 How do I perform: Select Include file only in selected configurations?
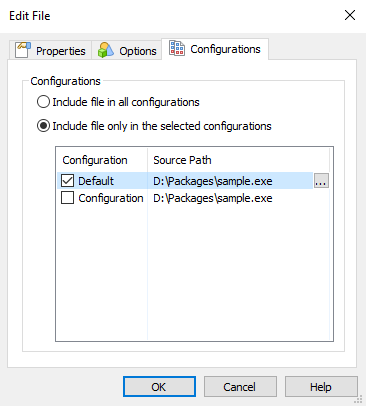(x=154, y=126)
